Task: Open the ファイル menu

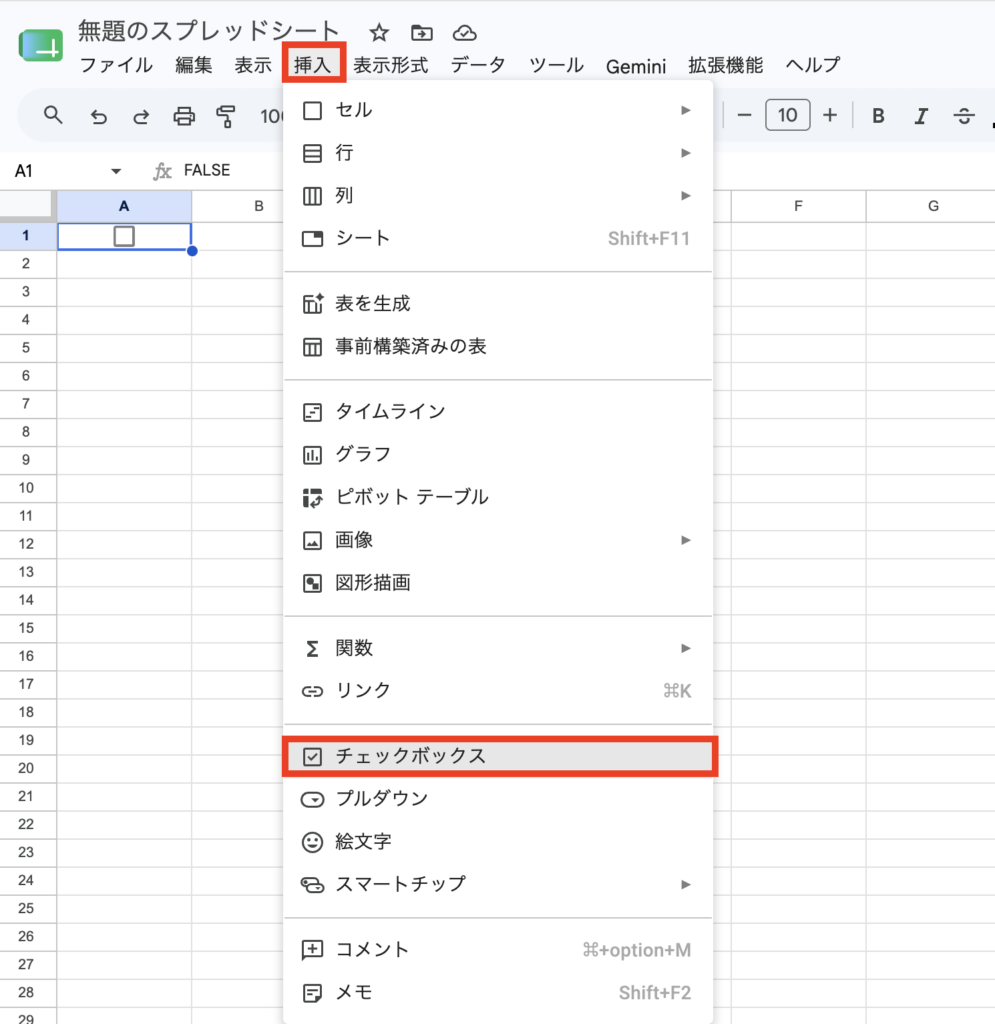Action: [x=116, y=65]
